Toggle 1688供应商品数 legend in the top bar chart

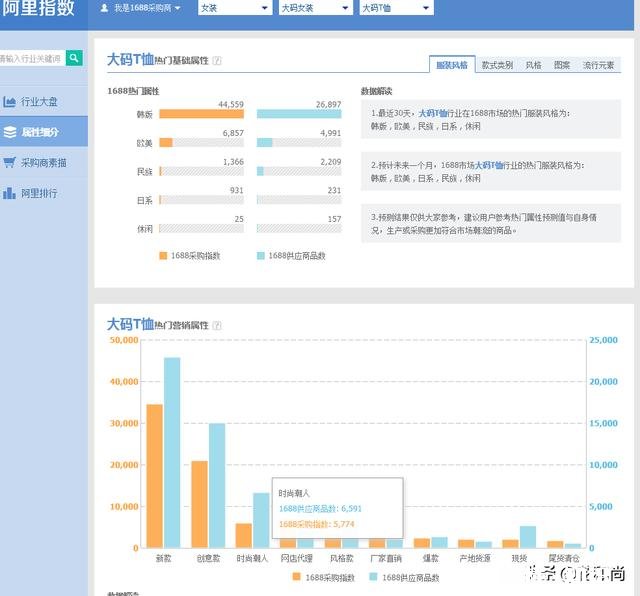coord(290,256)
